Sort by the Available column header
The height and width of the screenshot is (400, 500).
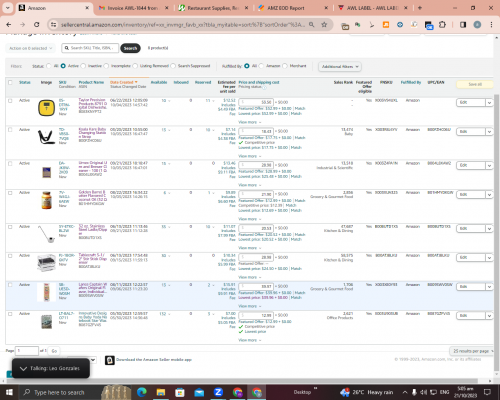(x=159, y=82)
